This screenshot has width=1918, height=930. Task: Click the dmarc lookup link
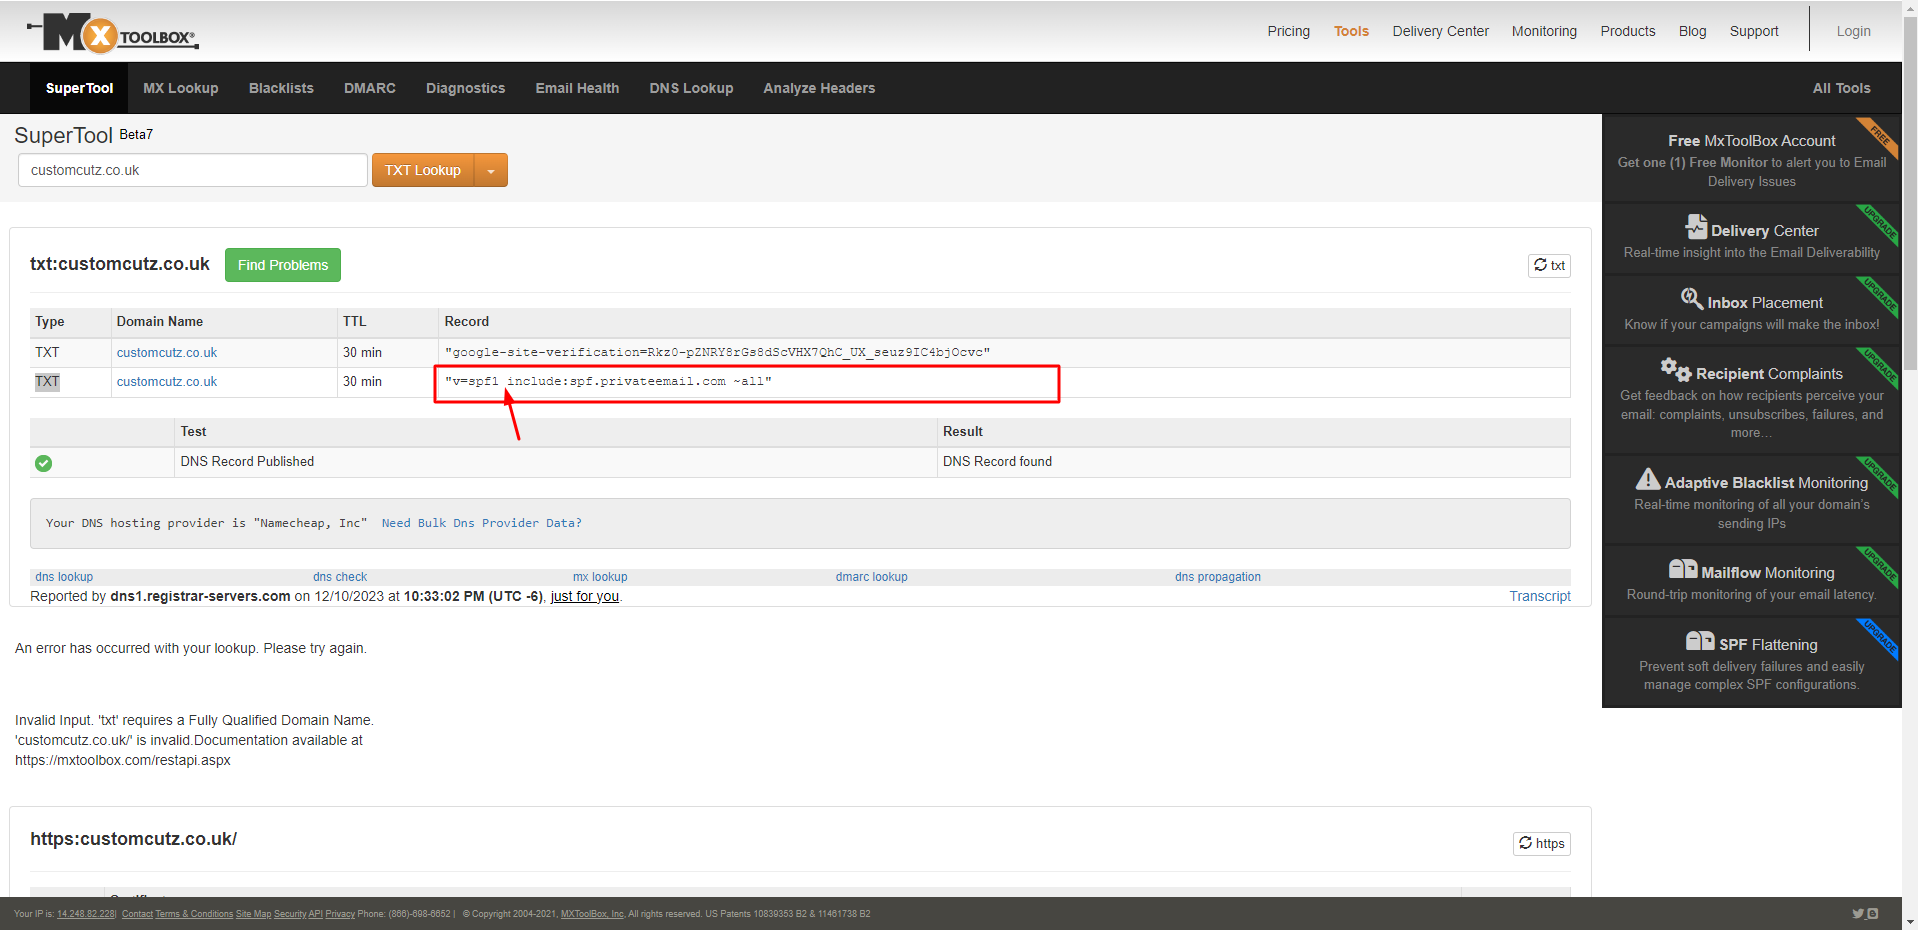[x=872, y=577]
